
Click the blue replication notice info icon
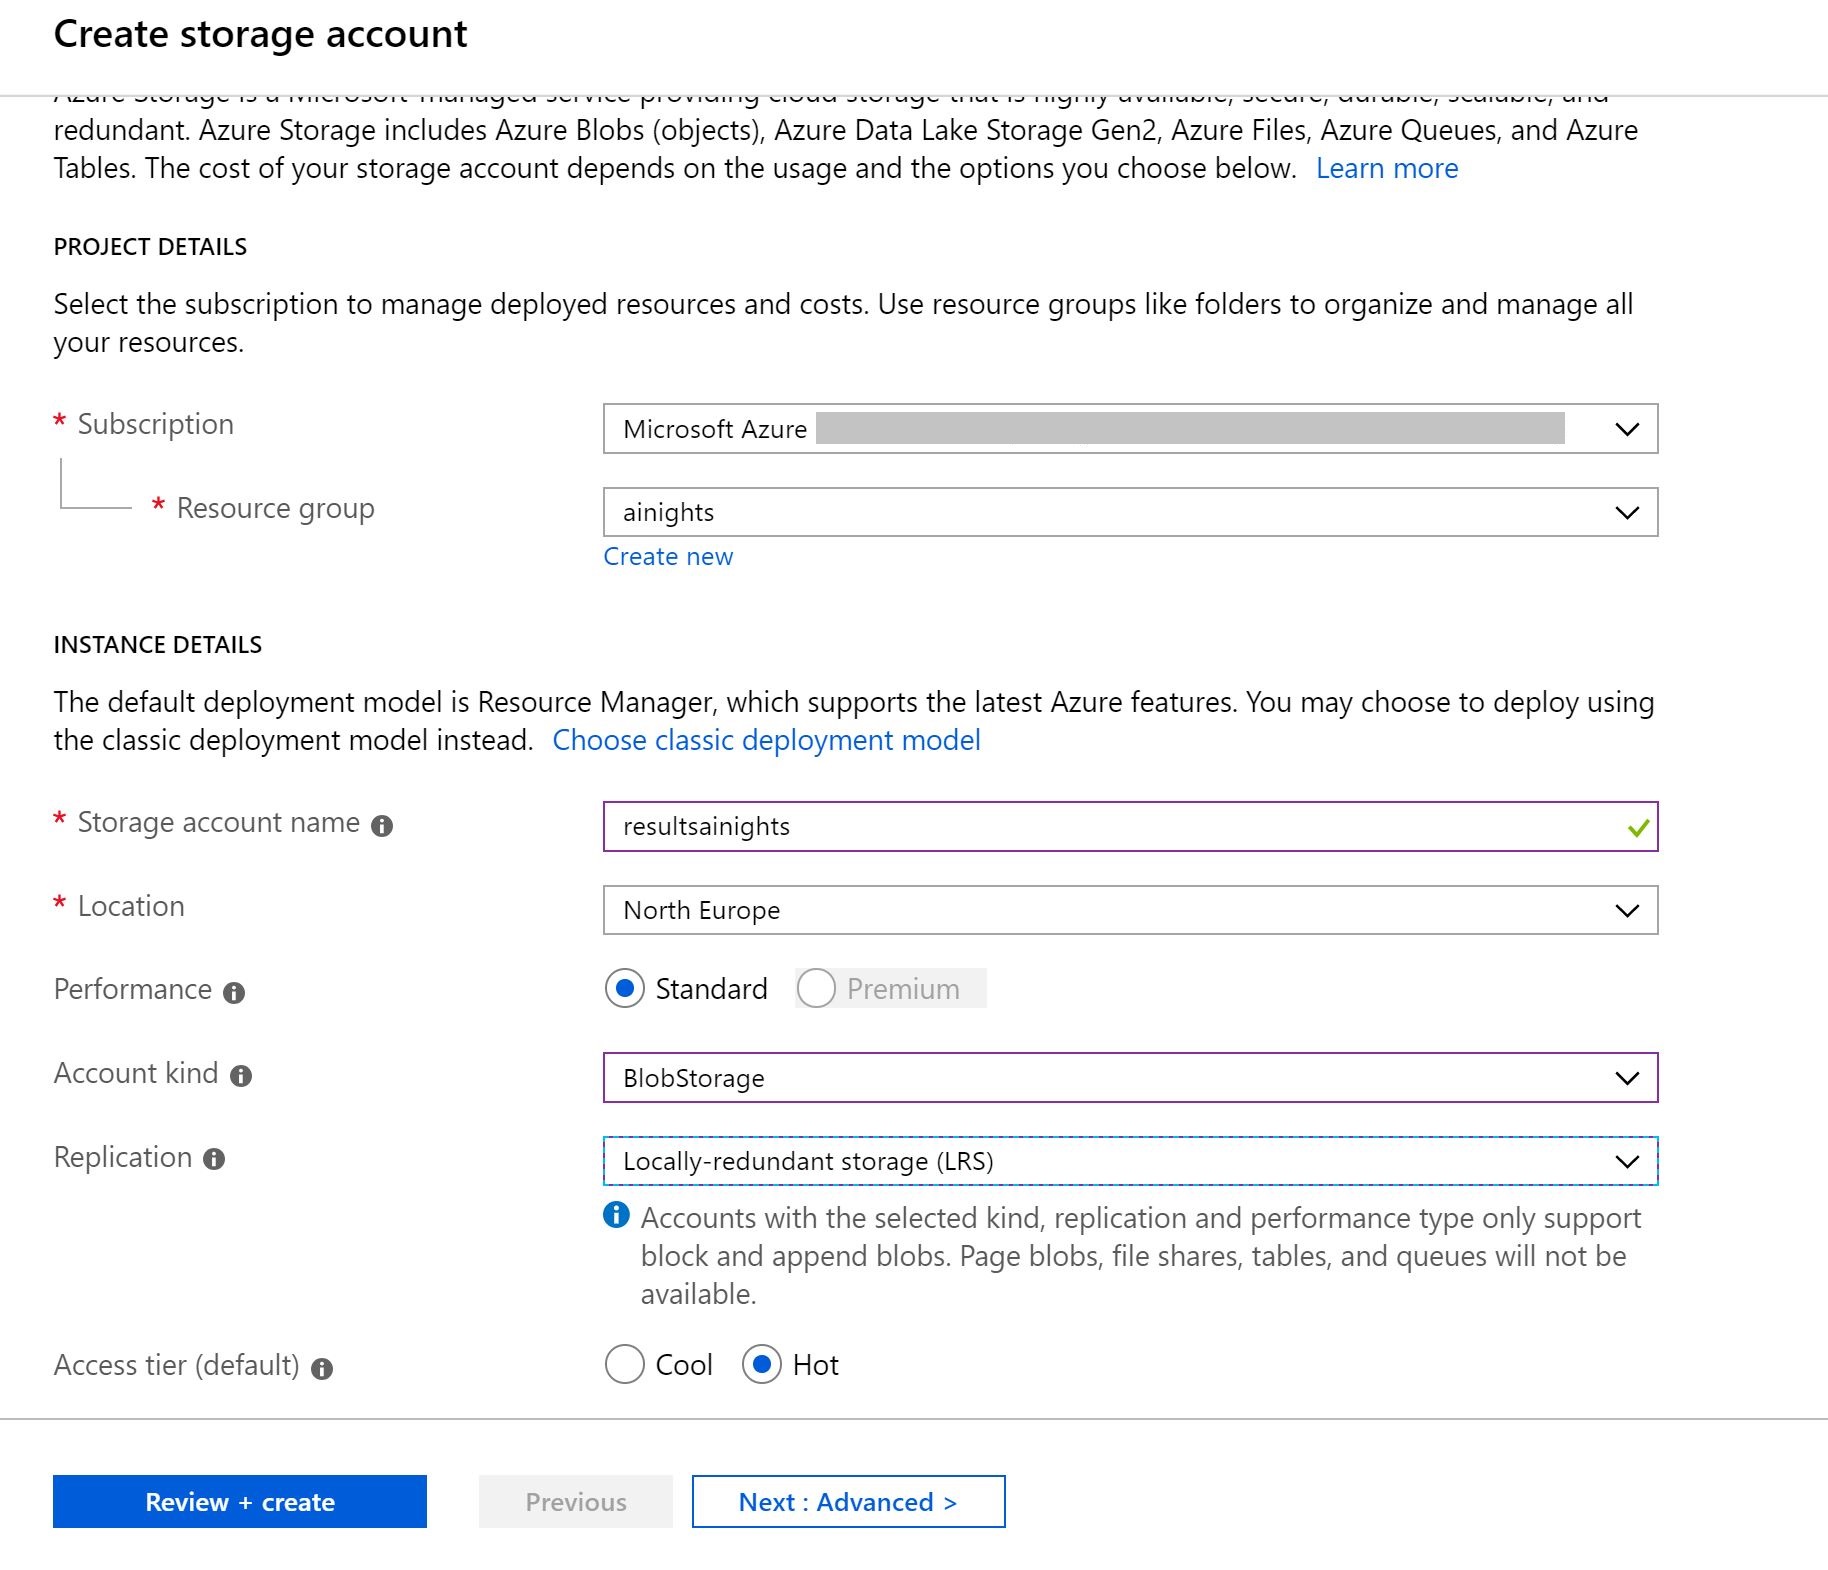[x=616, y=1215]
